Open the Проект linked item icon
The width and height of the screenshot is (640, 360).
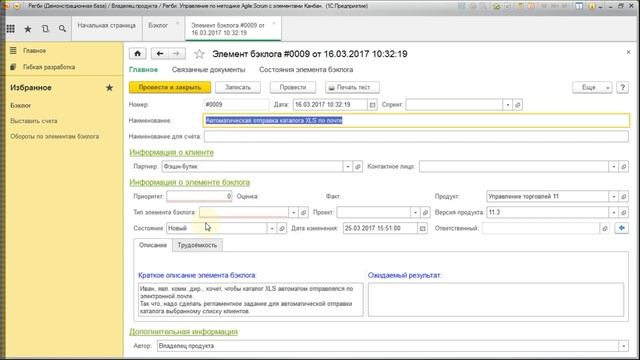425,212
